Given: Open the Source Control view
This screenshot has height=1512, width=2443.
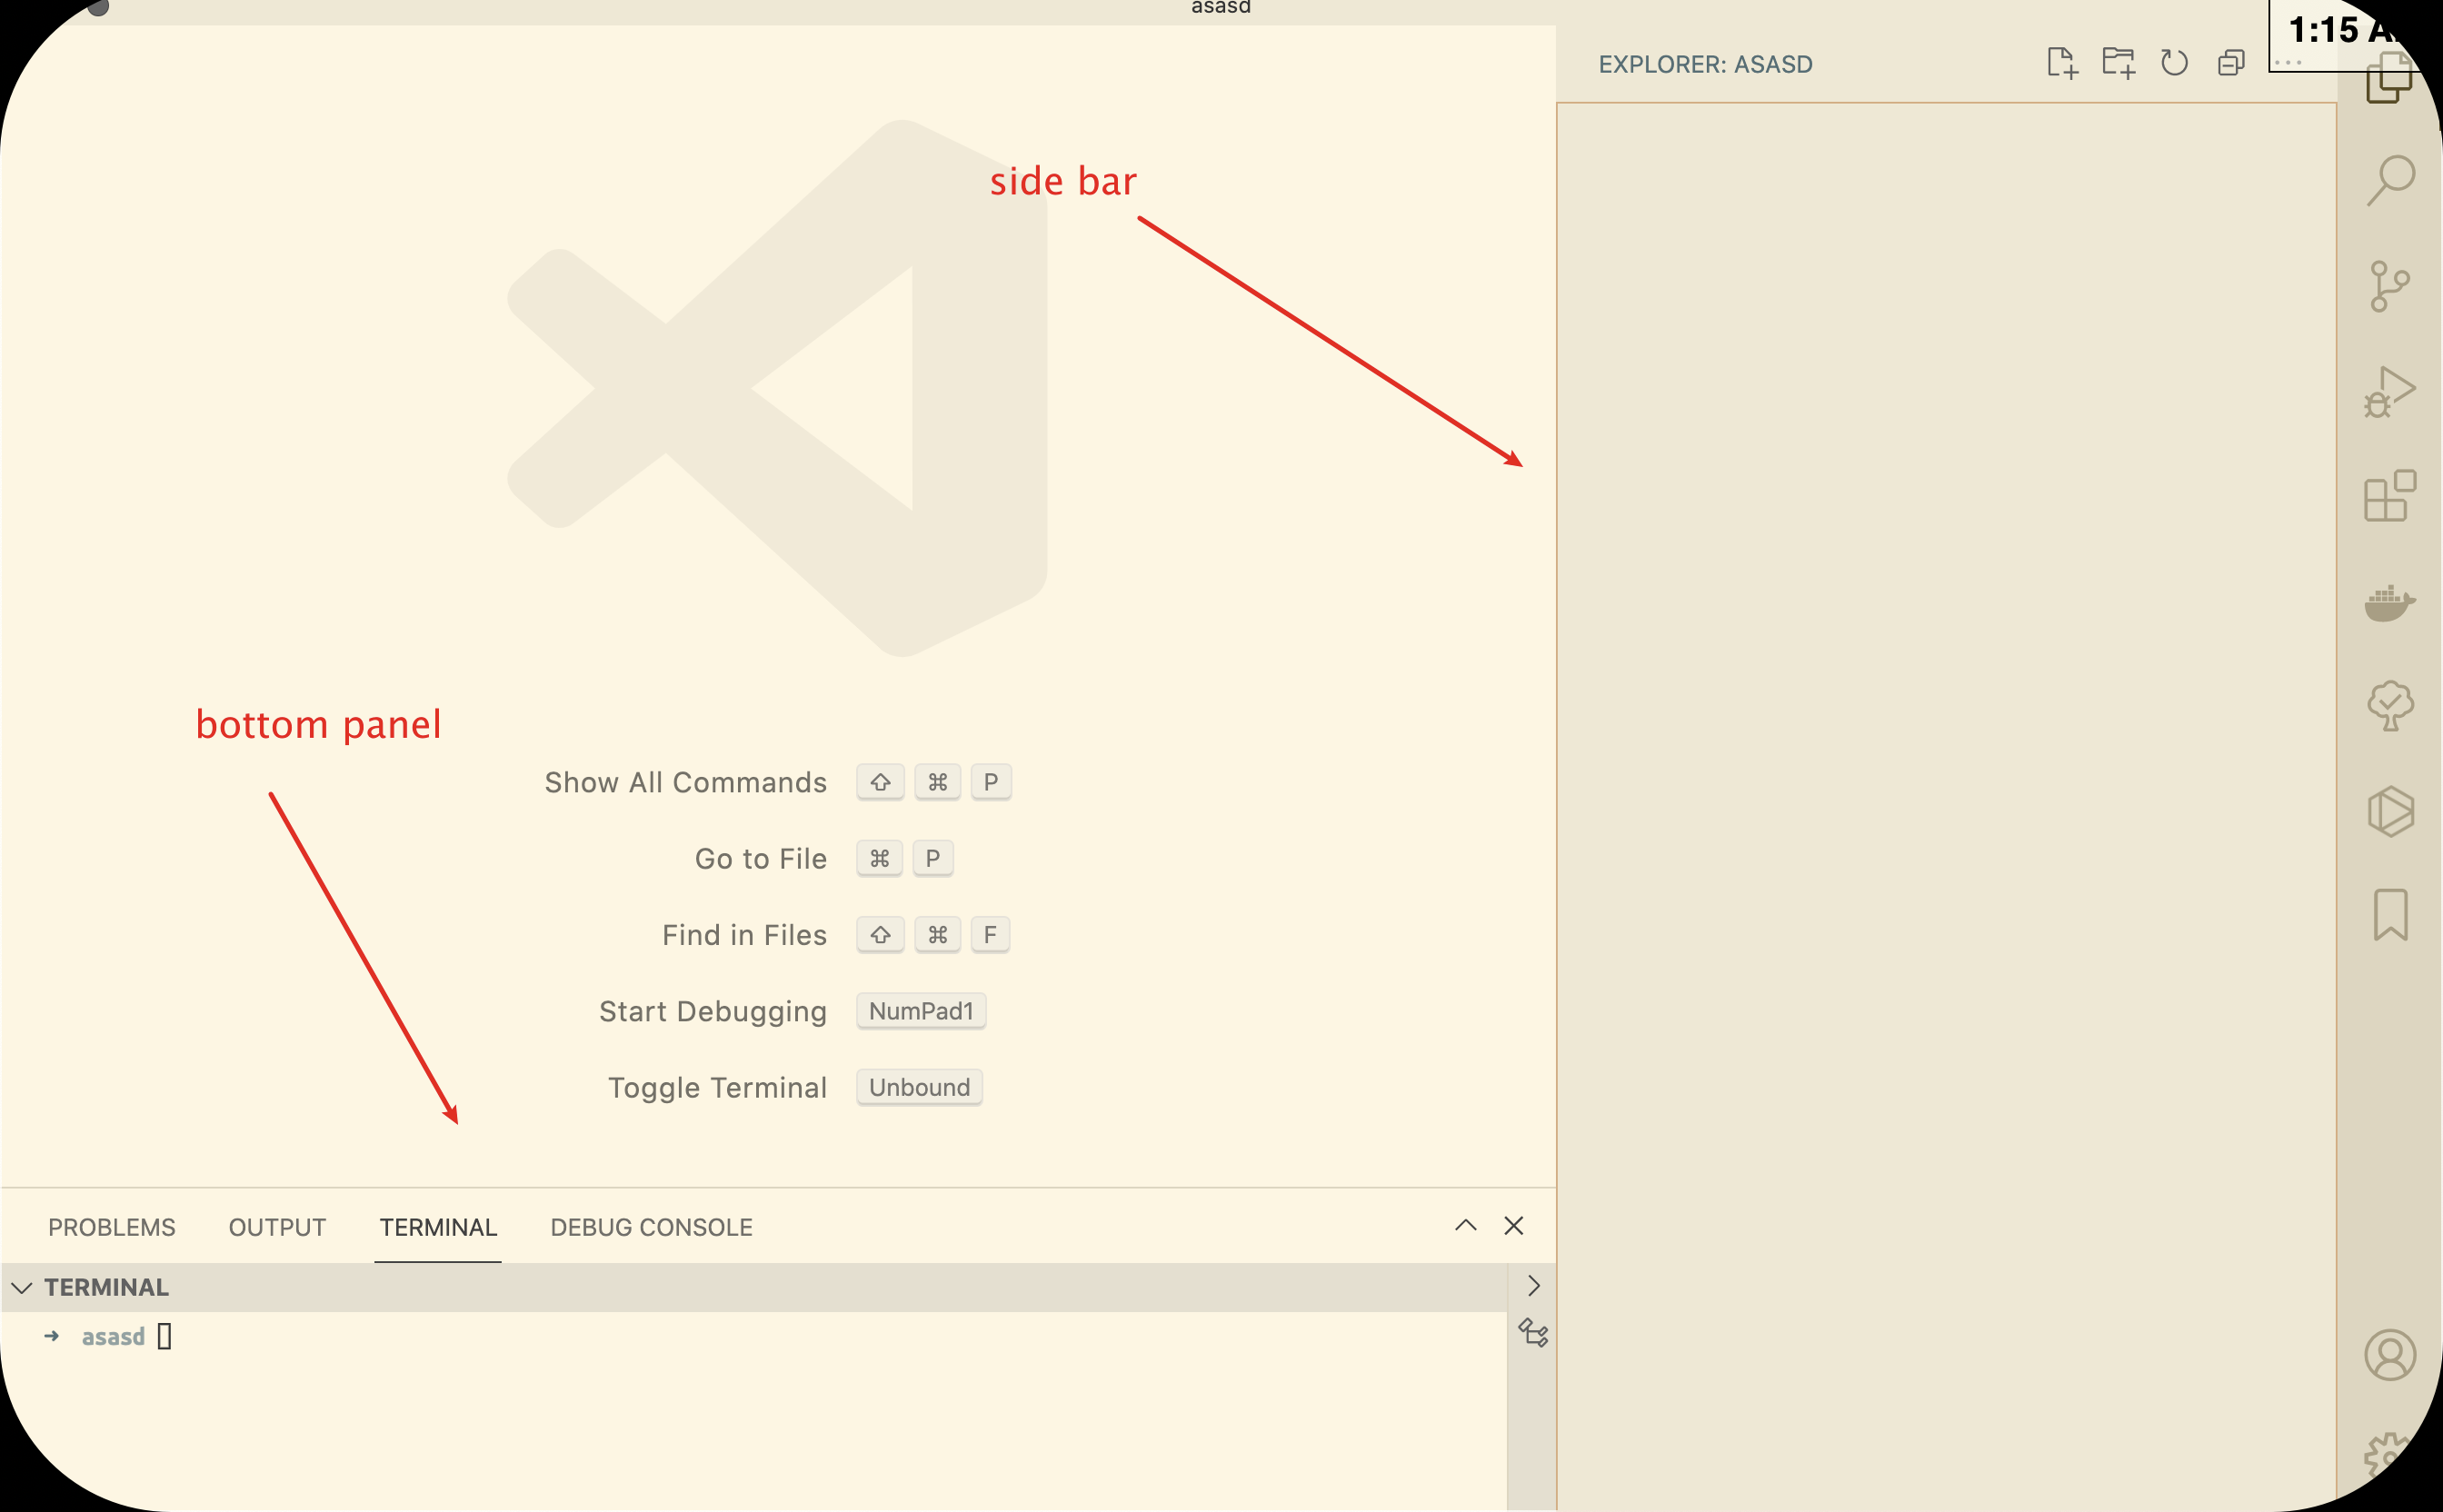Looking at the screenshot, I should pyautogui.click(x=2390, y=287).
